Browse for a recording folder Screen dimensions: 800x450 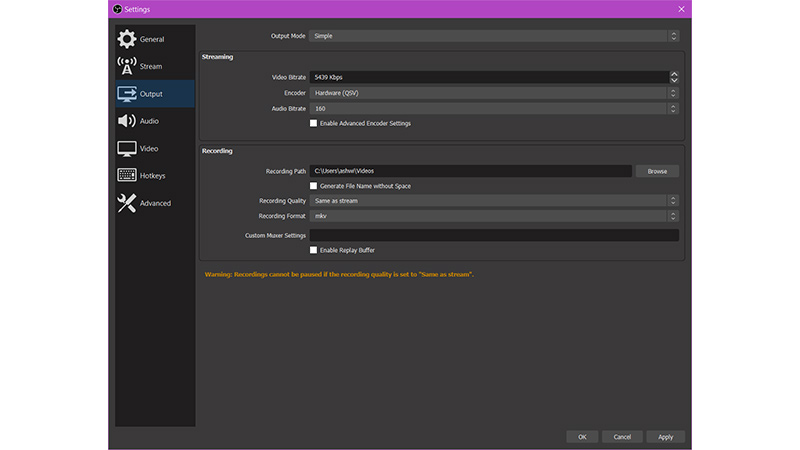point(657,171)
